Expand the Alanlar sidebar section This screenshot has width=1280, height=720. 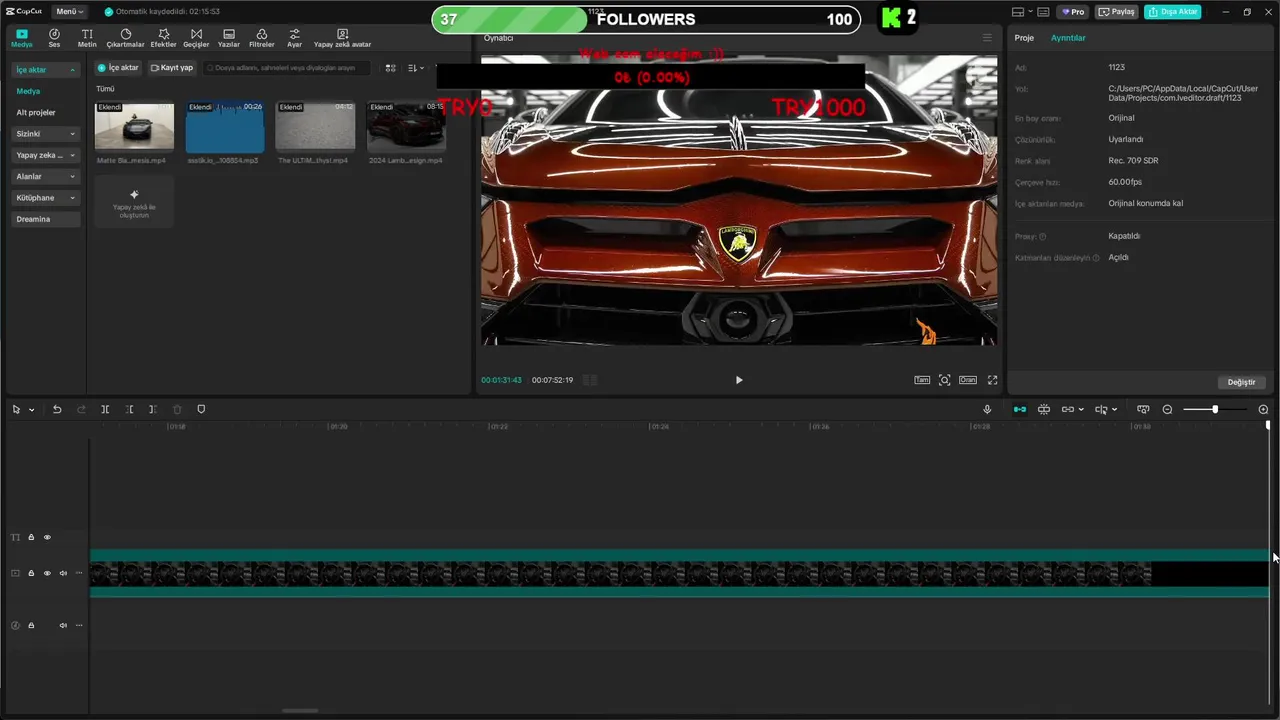pyautogui.click(x=45, y=176)
